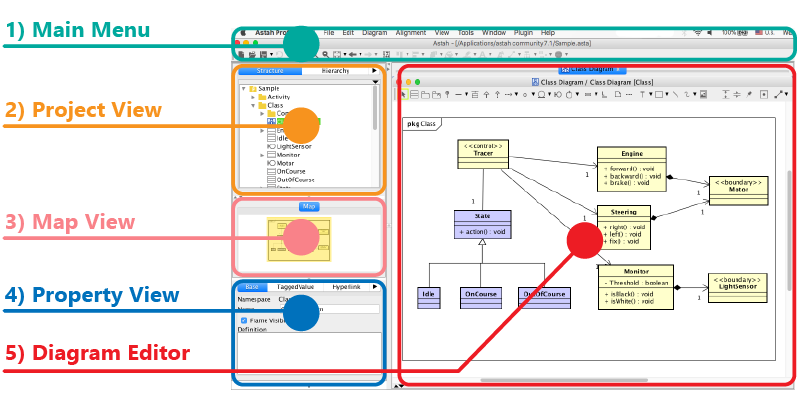
Task: Open the Window menu
Action: 494,33
